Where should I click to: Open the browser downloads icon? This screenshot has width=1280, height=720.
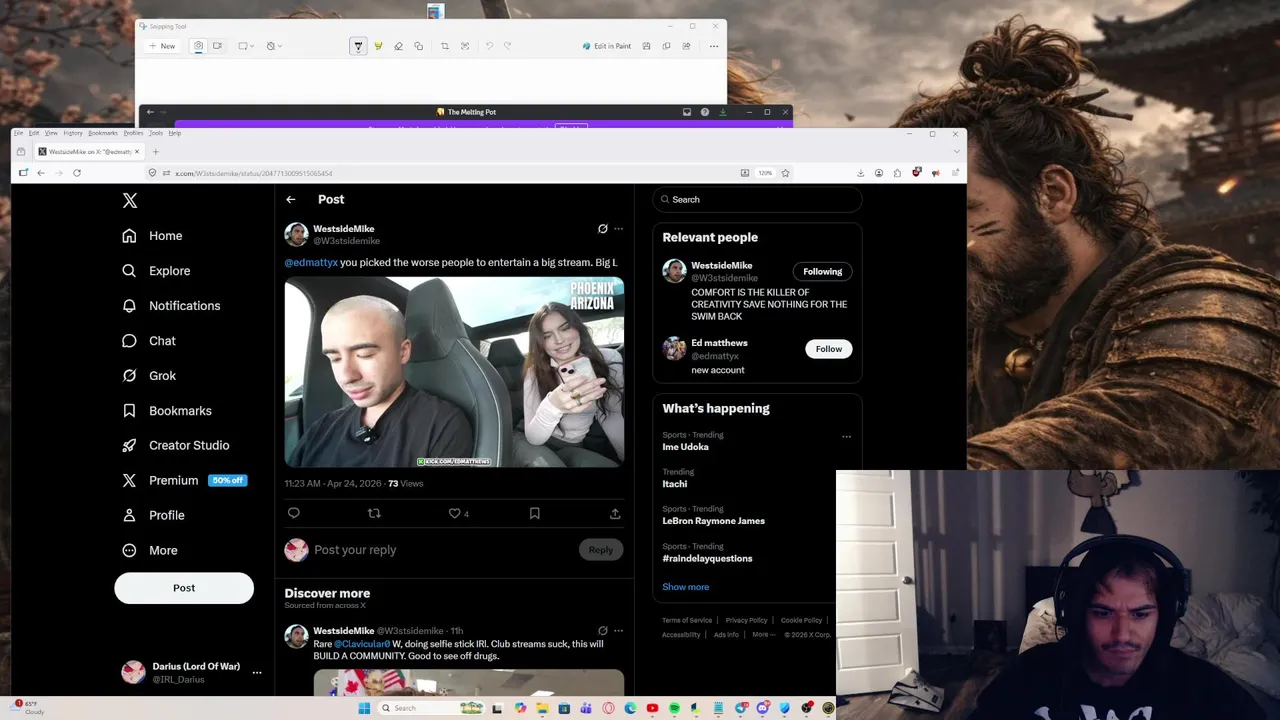[x=861, y=173]
